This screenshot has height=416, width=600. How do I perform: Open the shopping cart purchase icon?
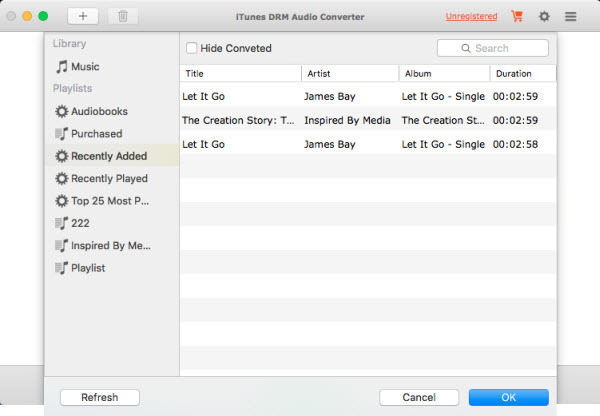point(517,16)
